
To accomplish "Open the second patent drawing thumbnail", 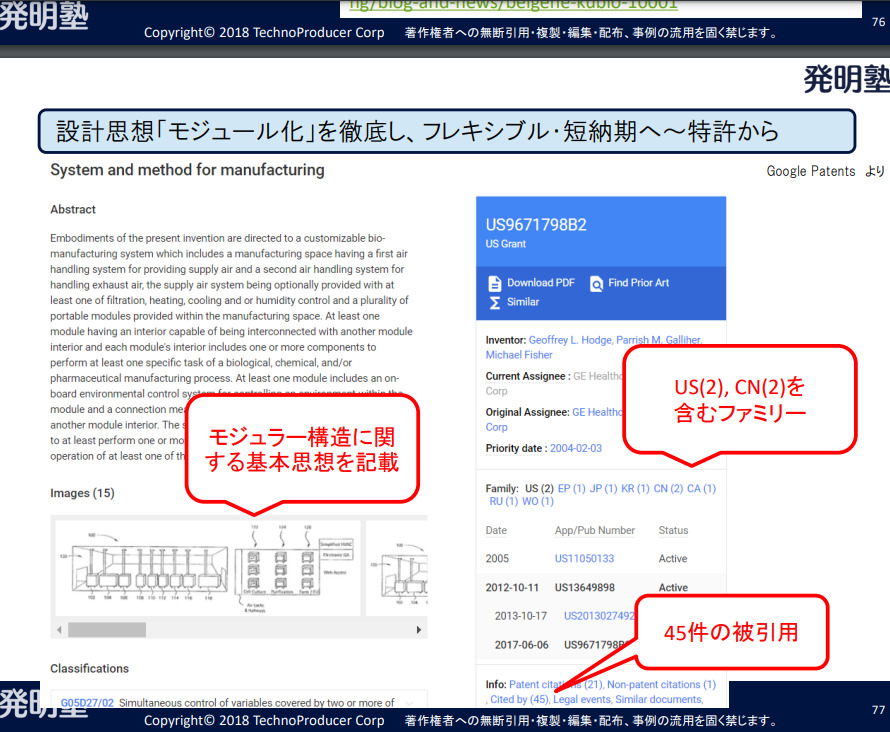I will pos(397,569).
